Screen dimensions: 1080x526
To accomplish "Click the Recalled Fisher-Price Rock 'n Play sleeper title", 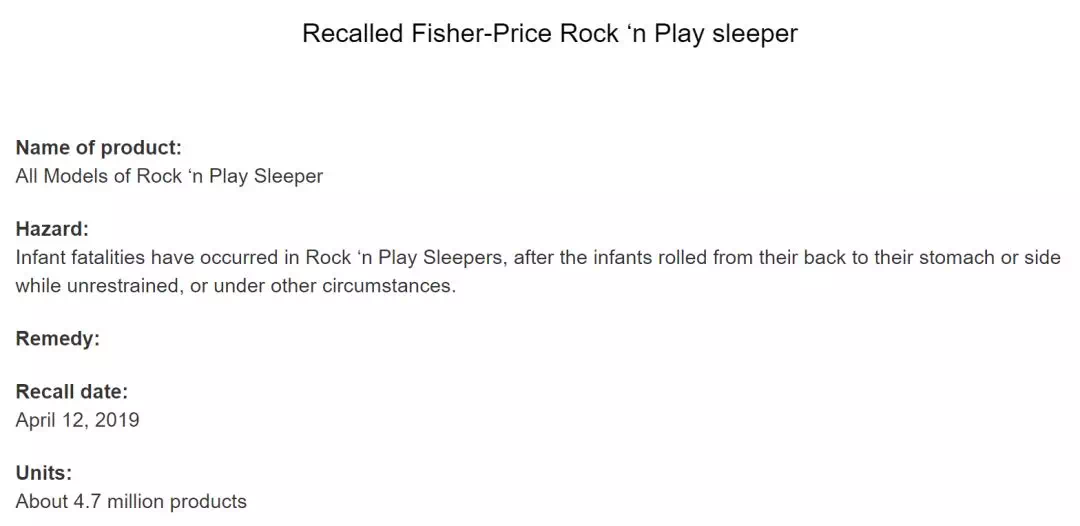I will [550, 33].
